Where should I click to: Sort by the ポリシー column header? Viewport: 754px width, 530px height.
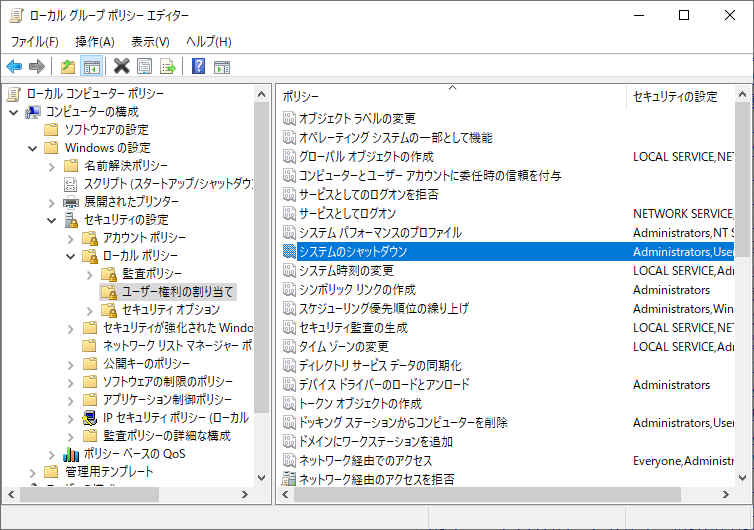pyautogui.click(x=452, y=96)
